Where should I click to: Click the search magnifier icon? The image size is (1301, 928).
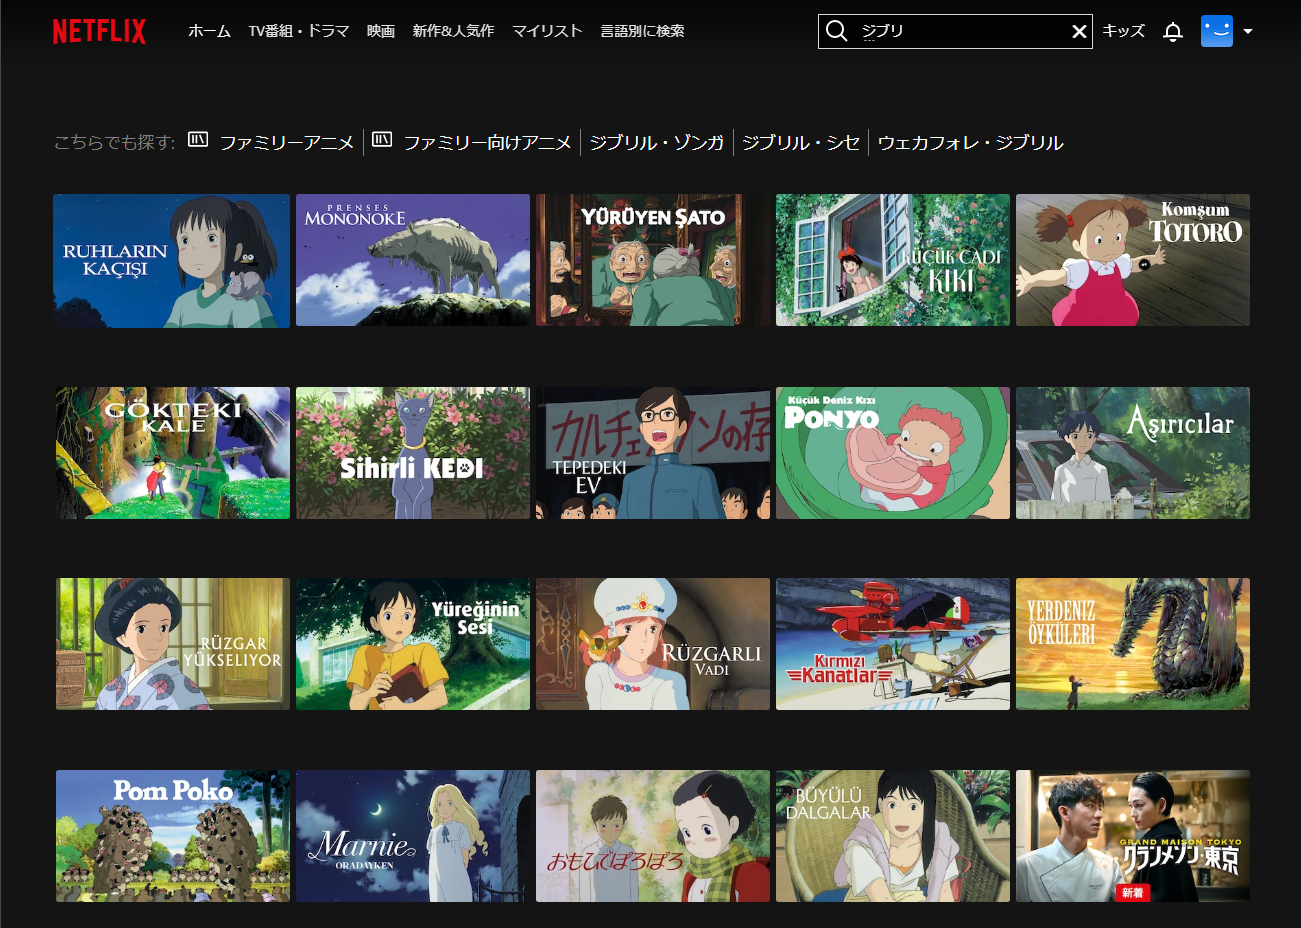click(x=837, y=31)
